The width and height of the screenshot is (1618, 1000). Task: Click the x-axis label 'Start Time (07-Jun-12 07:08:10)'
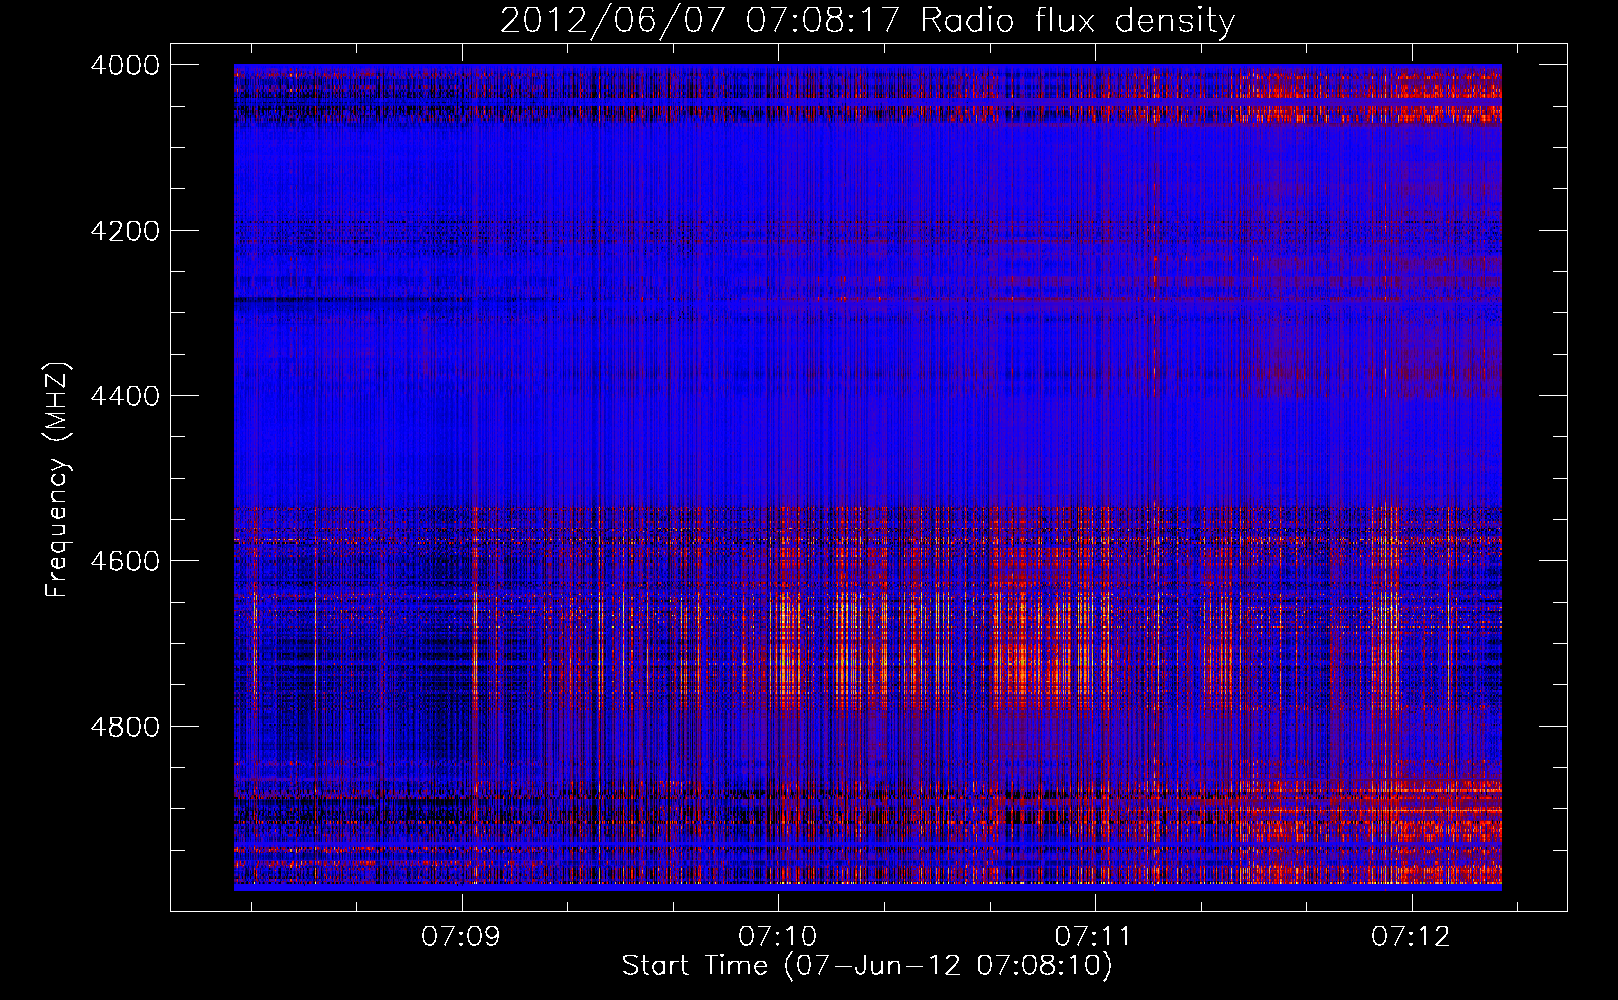(867, 966)
